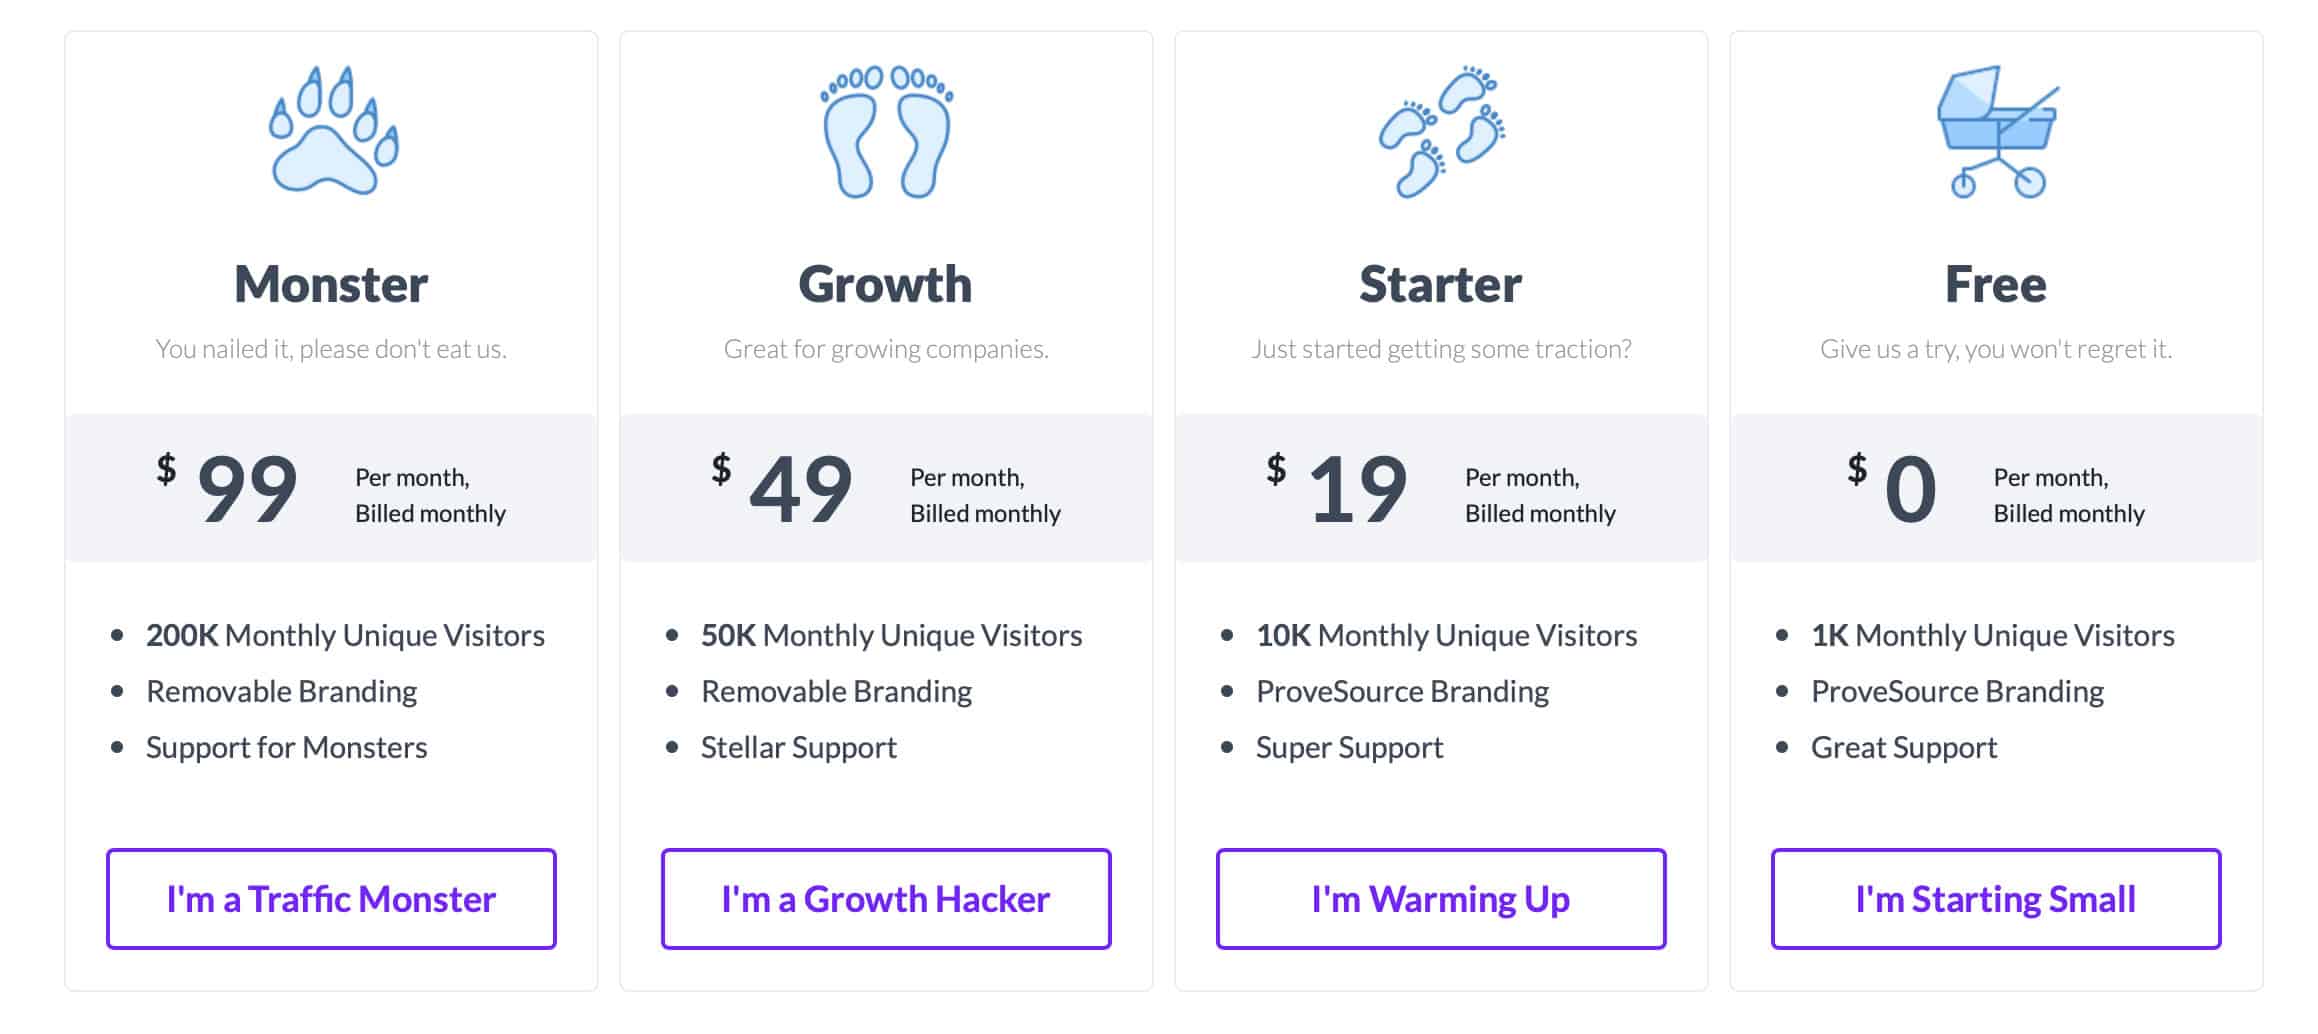Click the Monster plan title

331,284
